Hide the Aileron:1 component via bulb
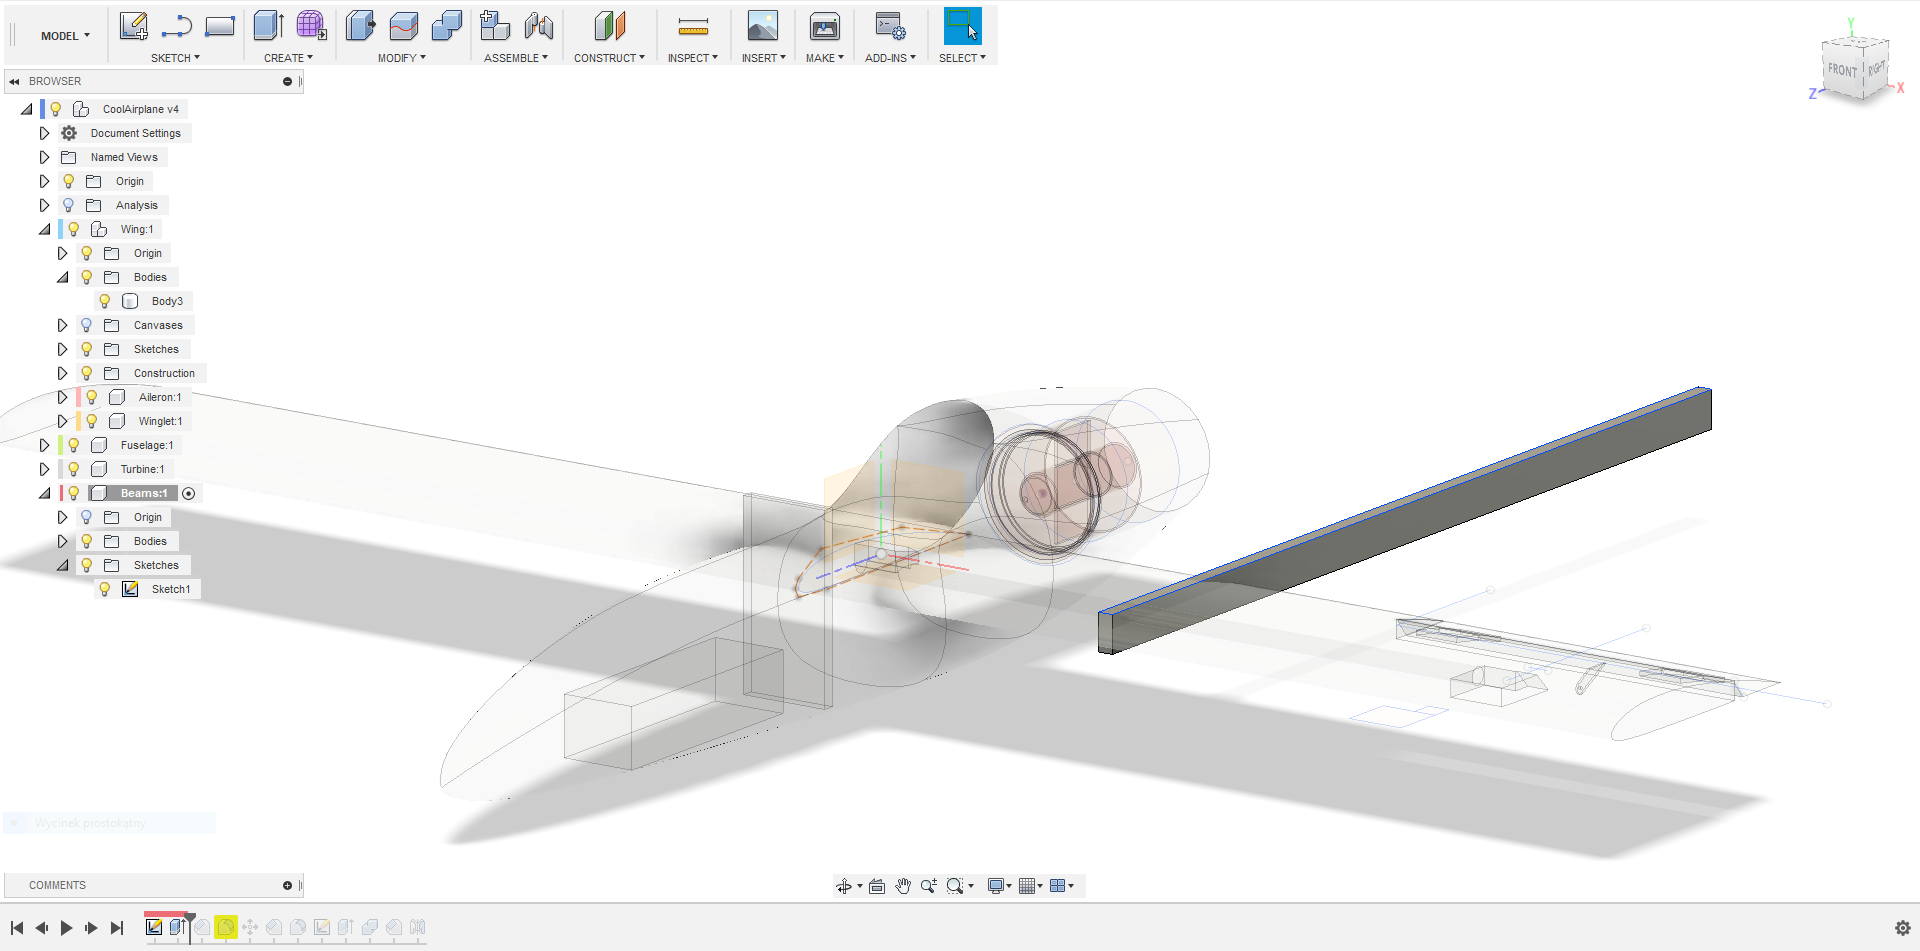The image size is (1920, 951). coord(92,397)
